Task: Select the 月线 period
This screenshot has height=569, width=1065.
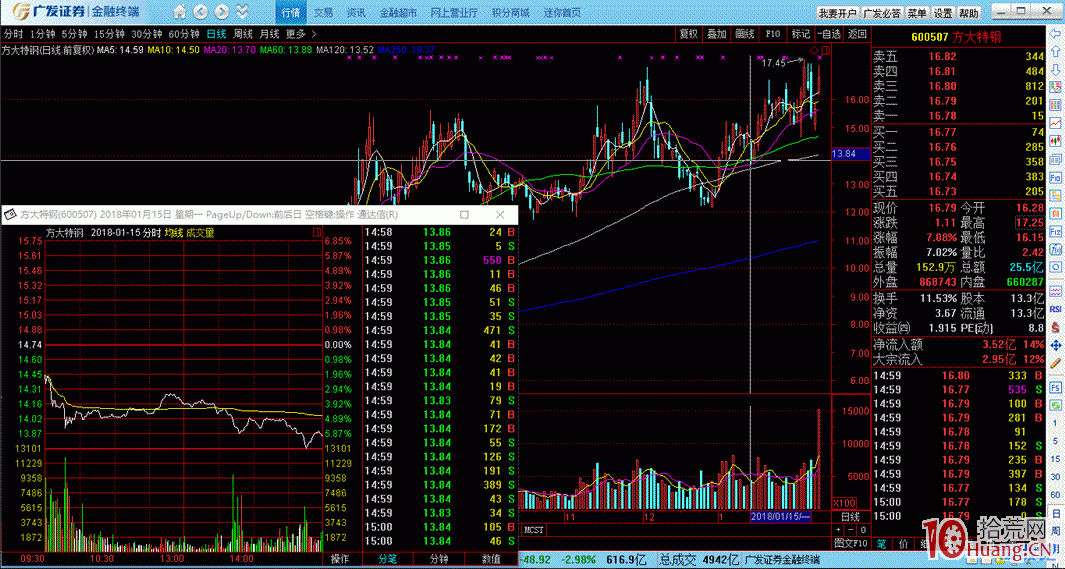Action: [269, 33]
